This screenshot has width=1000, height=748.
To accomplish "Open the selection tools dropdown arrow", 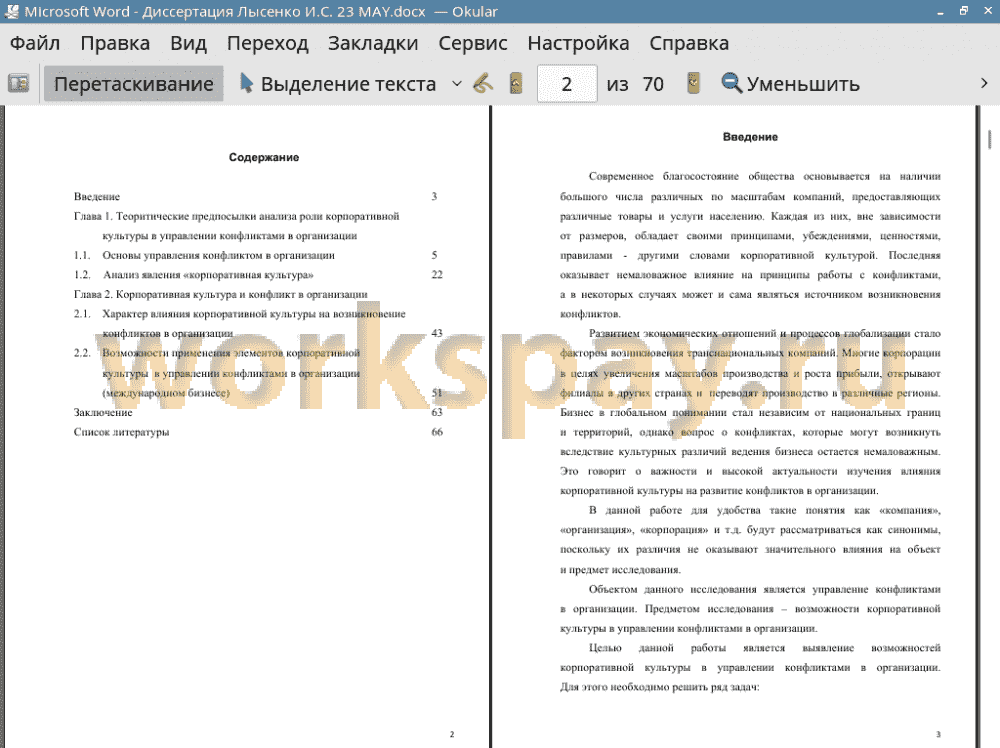I will (x=457, y=84).
